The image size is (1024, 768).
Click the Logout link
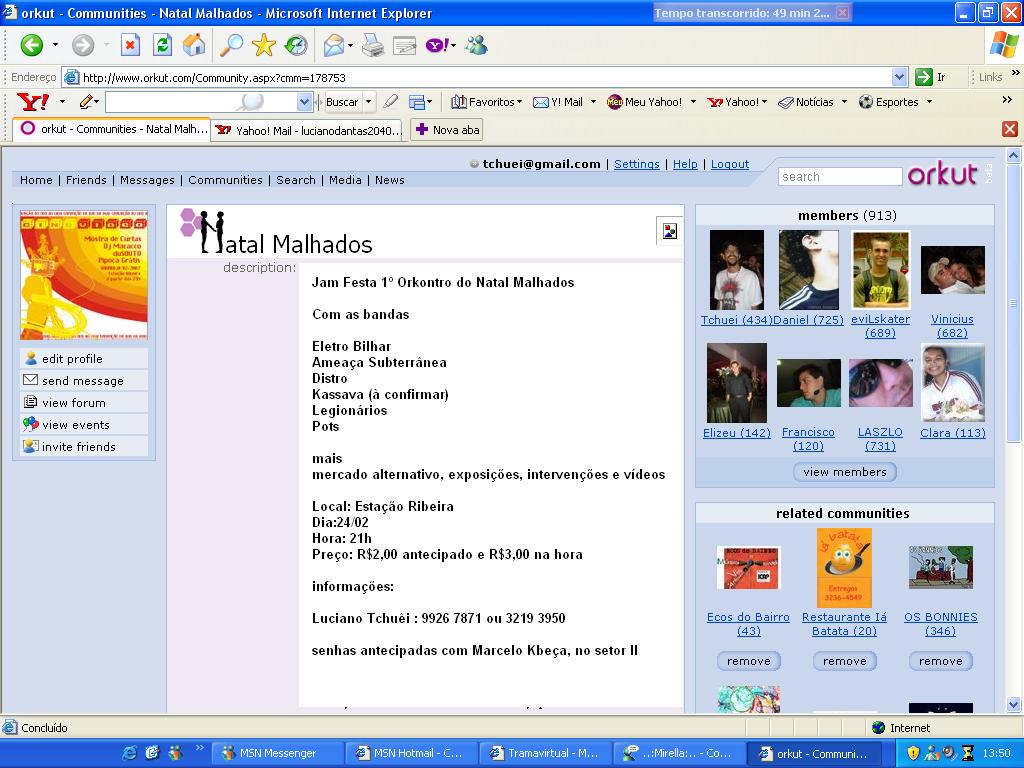729,165
